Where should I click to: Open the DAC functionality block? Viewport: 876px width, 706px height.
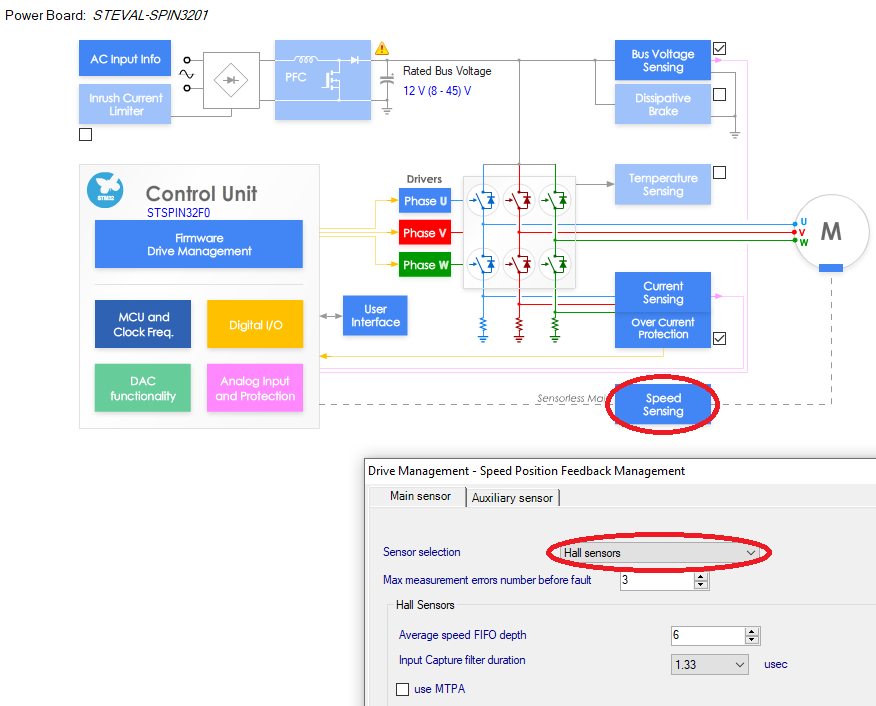click(x=143, y=388)
